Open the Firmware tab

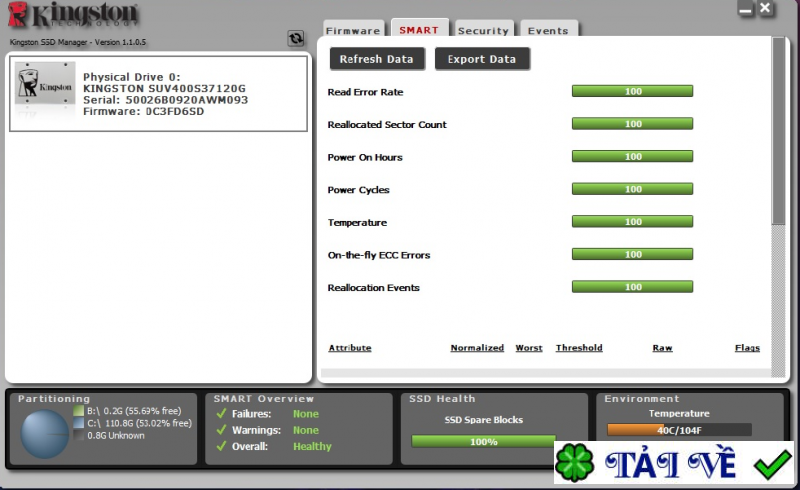click(353, 30)
